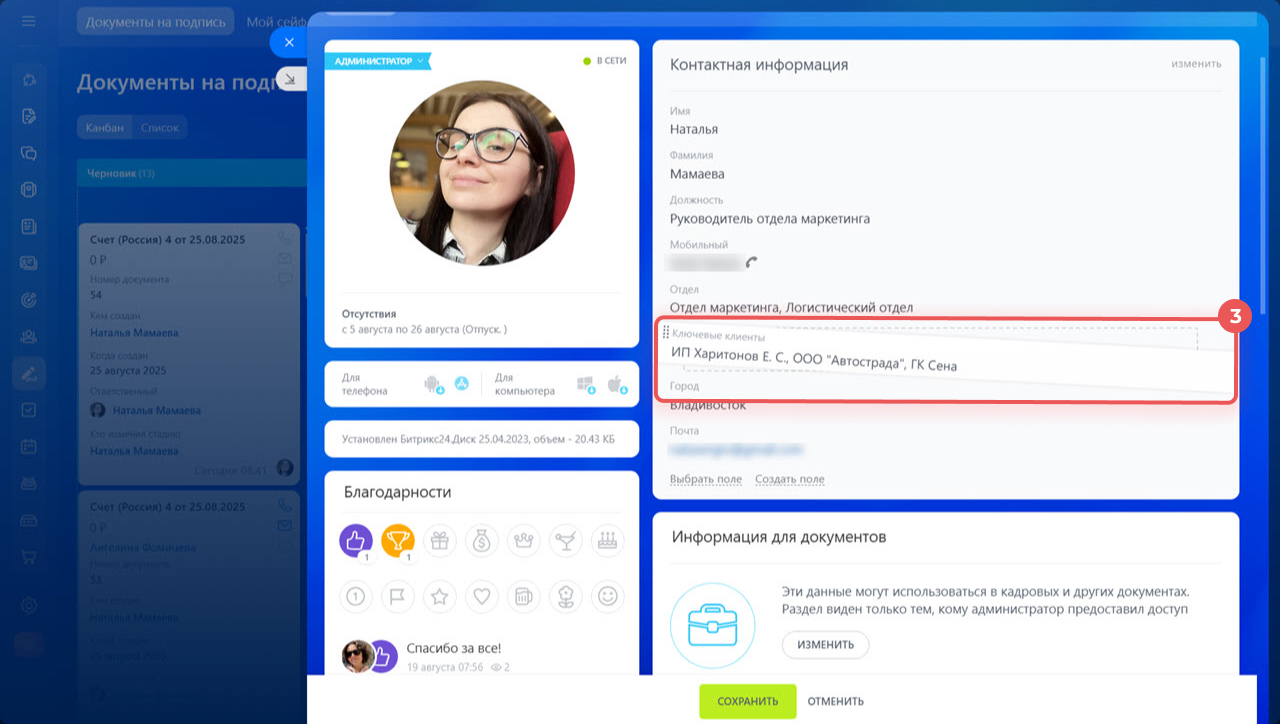The width and height of the screenshot is (1280, 724).
Task: Select the number one gratitude badge
Action: (x=356, y=597)
